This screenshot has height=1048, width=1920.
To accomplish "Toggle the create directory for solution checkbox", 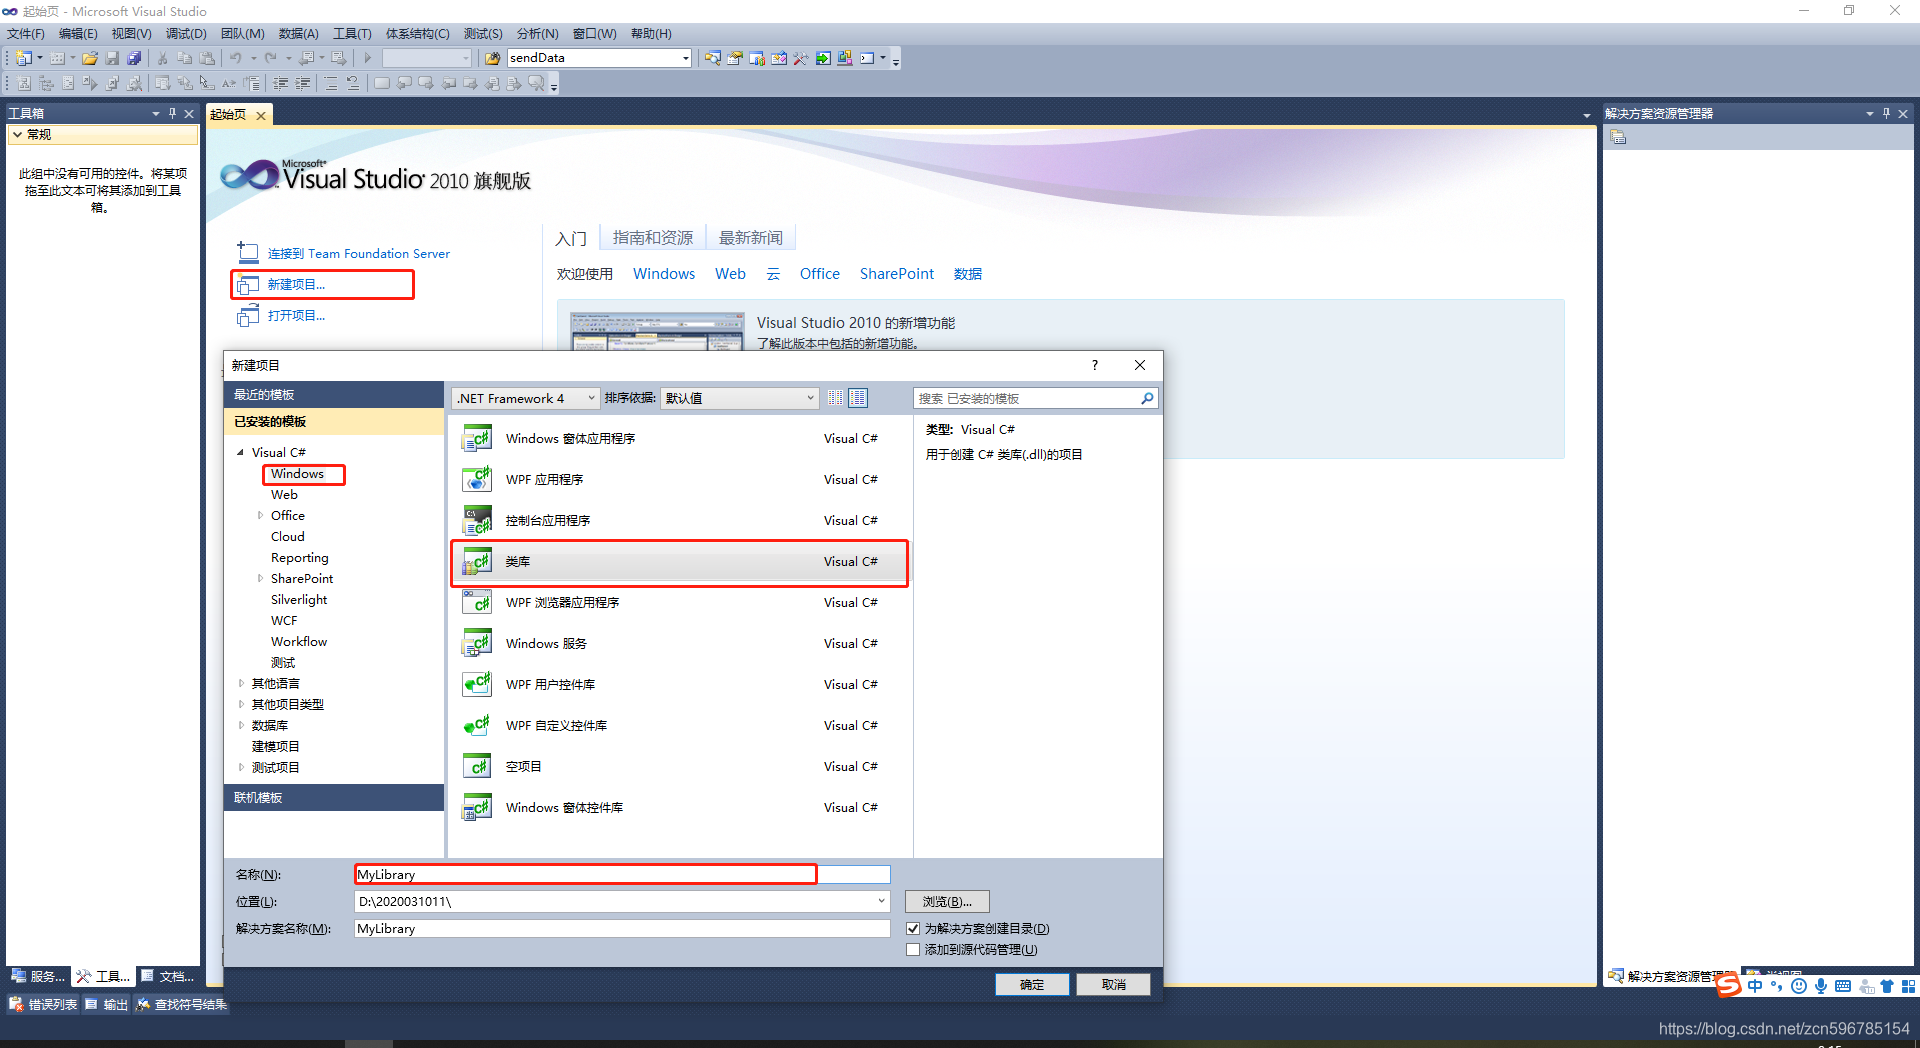I will click(913, 929).
